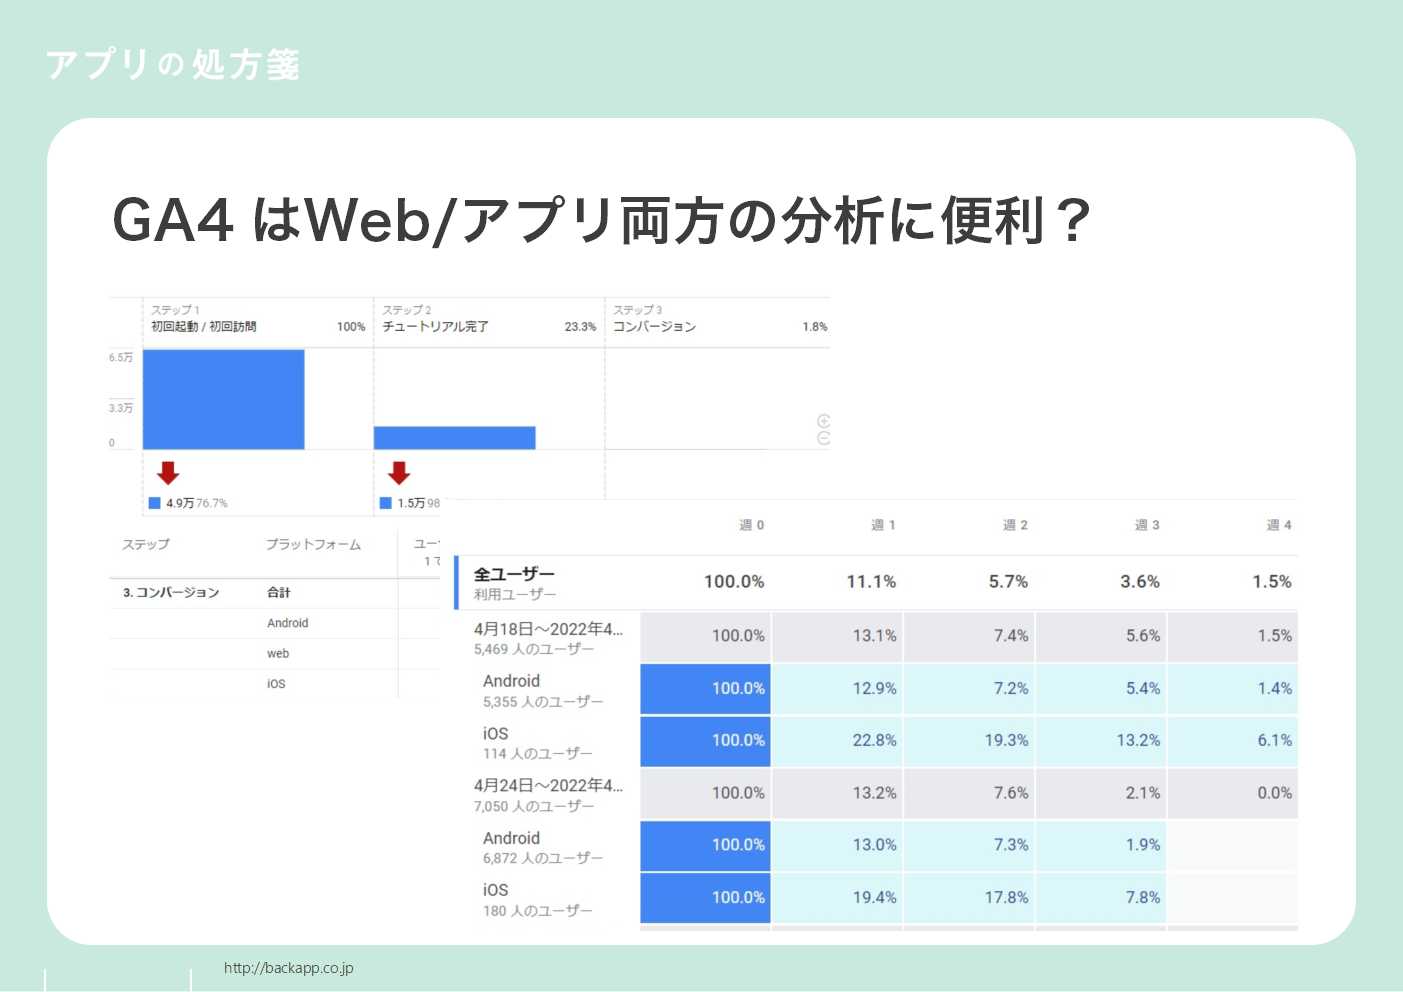1403x992 pixels.
Task: Click the blue legend square next to 4.9万
Action: tap(153, 503)
